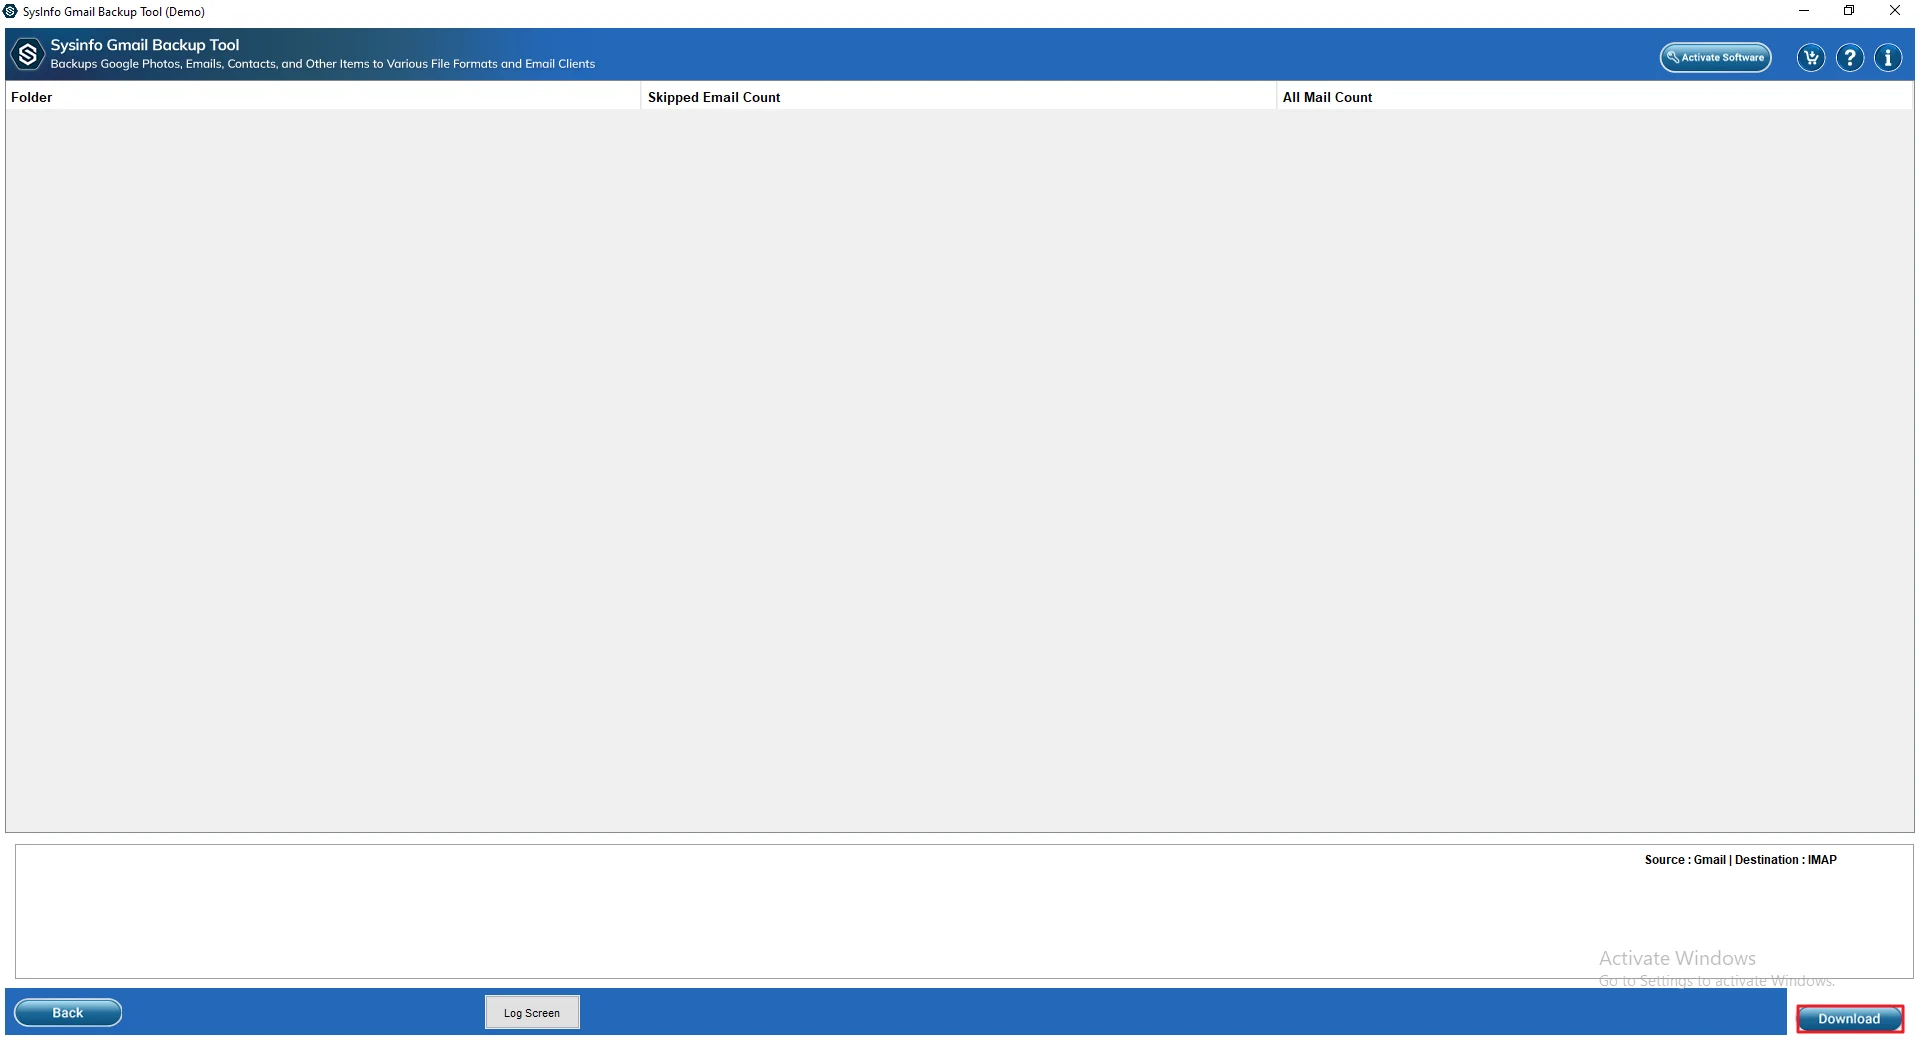Screen dimensions: 1920x1040
Task: Open the info icon in header
Action: click(1887, 58)
